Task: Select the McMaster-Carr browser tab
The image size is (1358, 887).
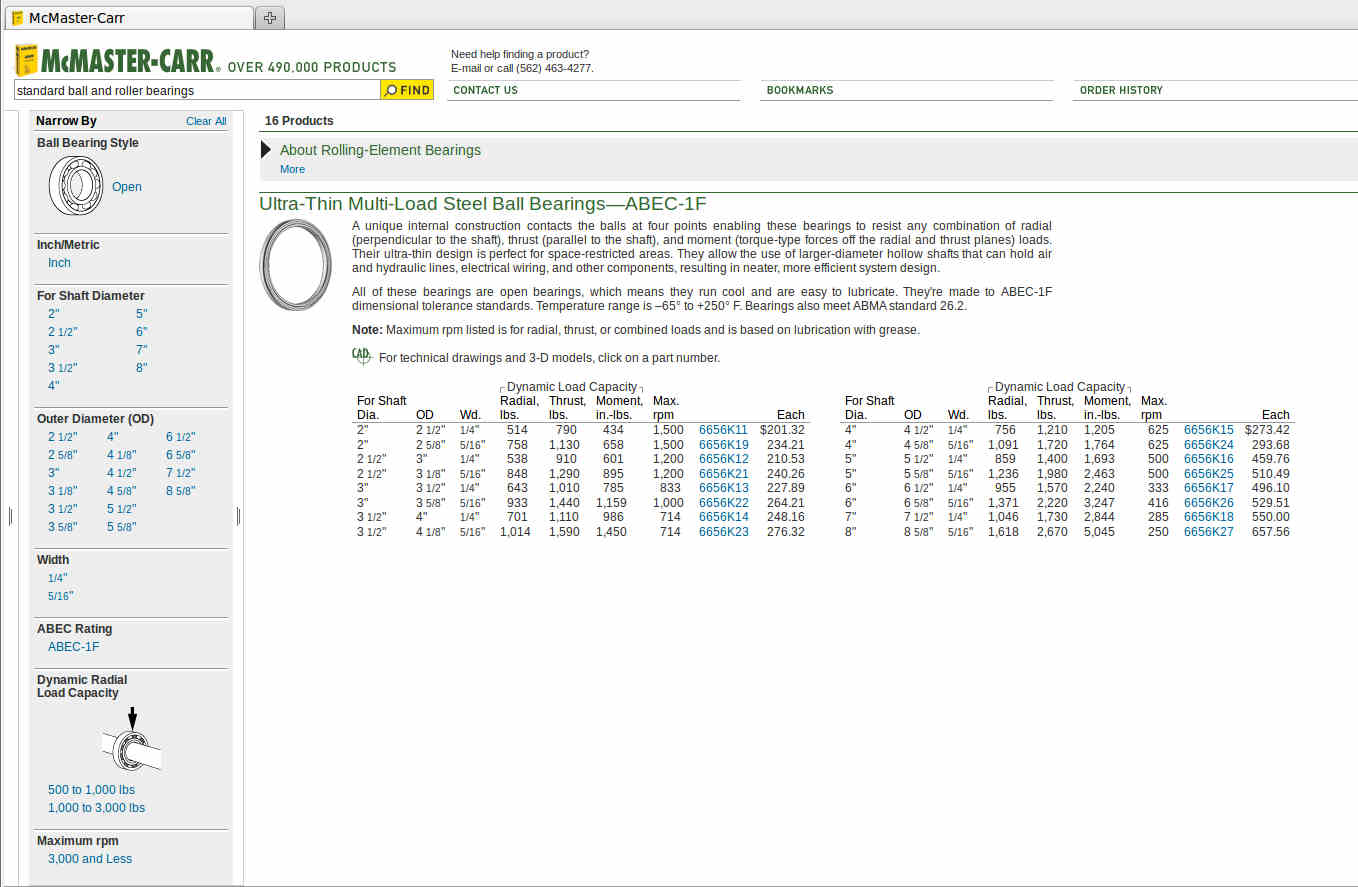Action: tap(130, 18)
